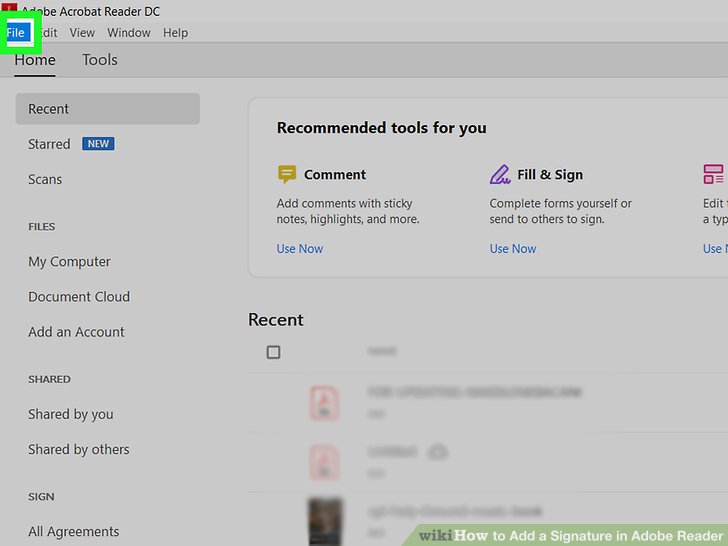Switch to the Home tab
Image resolution: width=728 pixels, height=546 pixels.
(35, 60)
